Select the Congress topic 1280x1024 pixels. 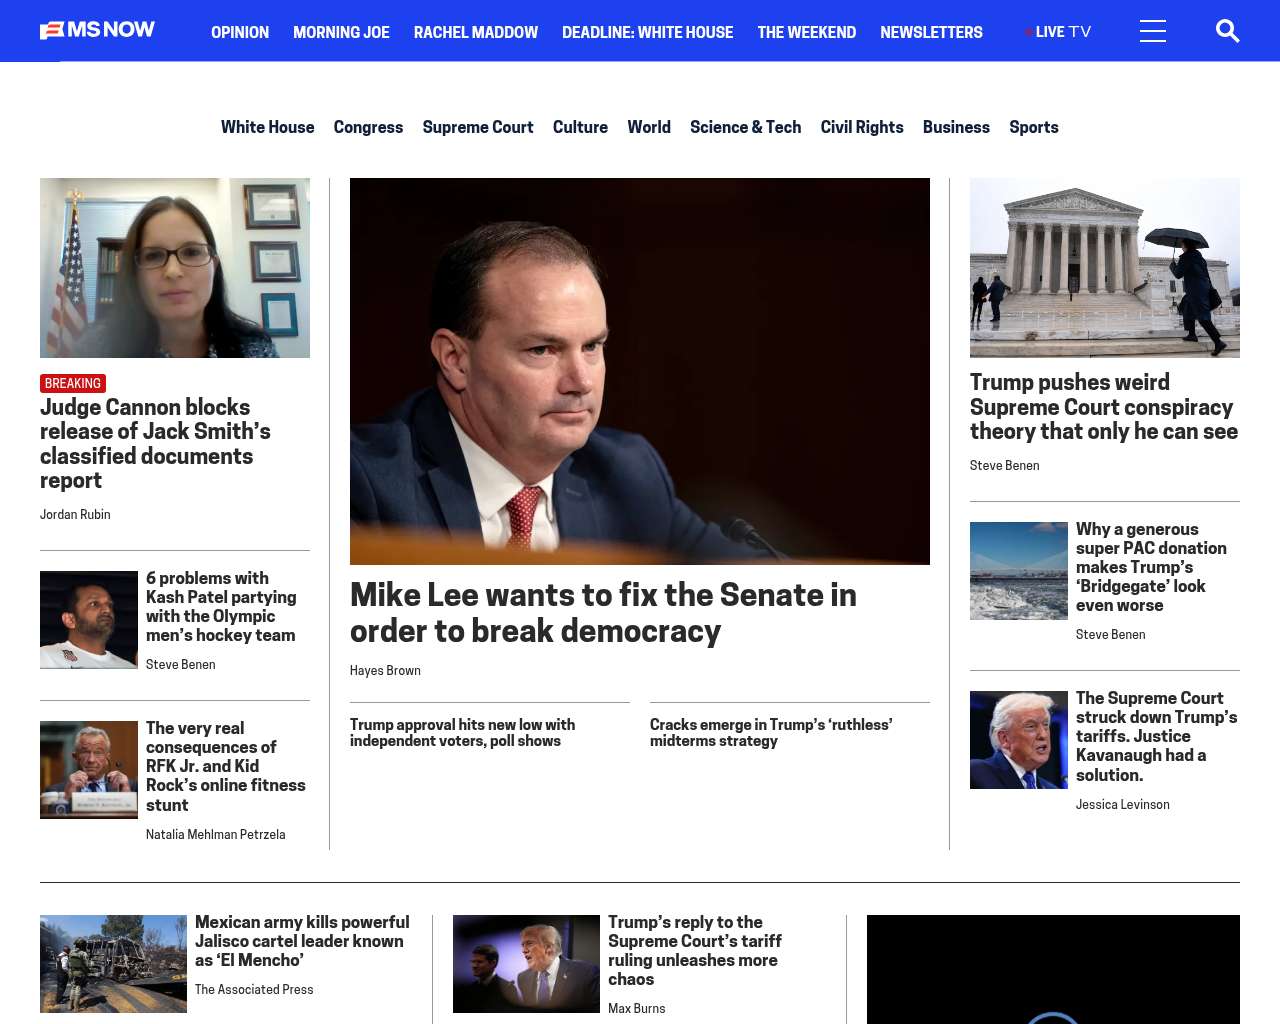coord(368,127)
